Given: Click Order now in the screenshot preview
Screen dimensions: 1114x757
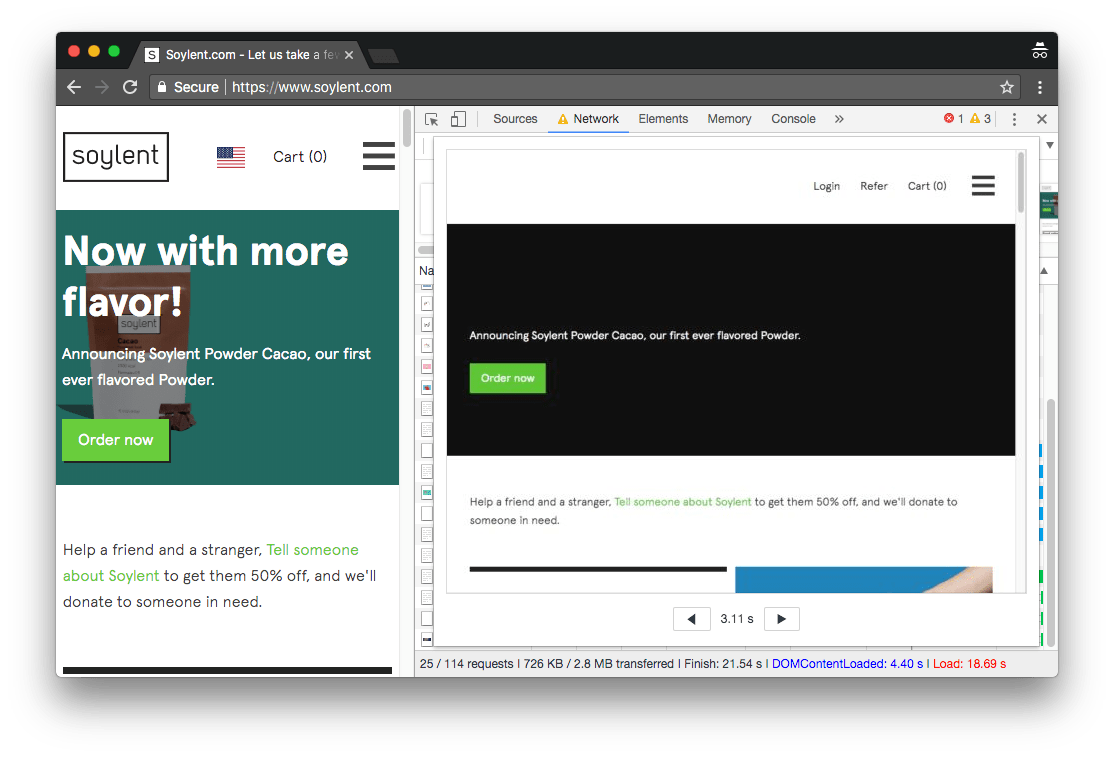Looking at the screenshot, I should (507, 378).
